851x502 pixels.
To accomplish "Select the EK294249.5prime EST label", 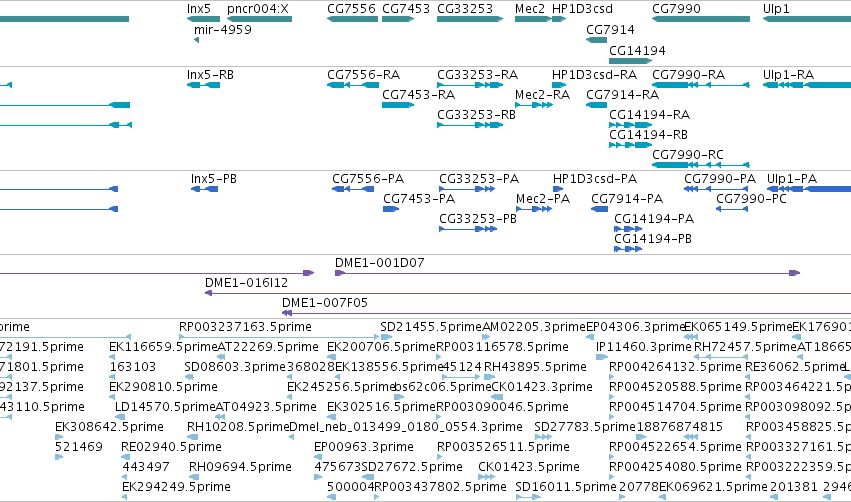I will 176,487.
